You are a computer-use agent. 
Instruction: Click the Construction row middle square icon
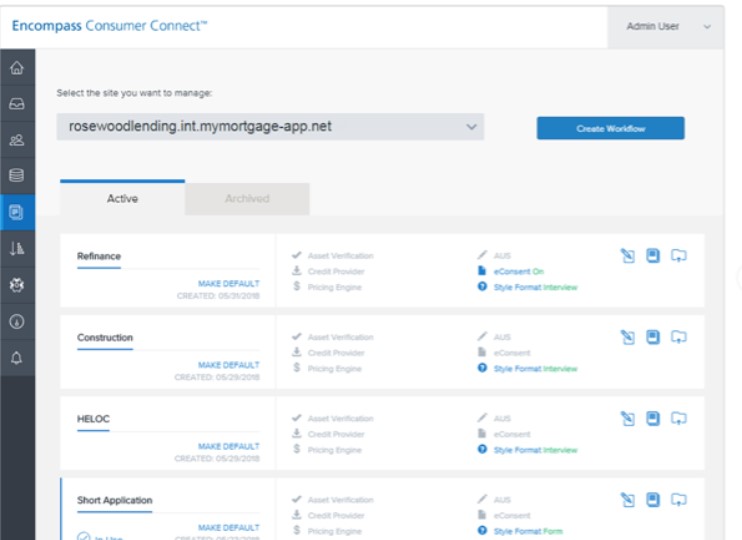[653, 337]
